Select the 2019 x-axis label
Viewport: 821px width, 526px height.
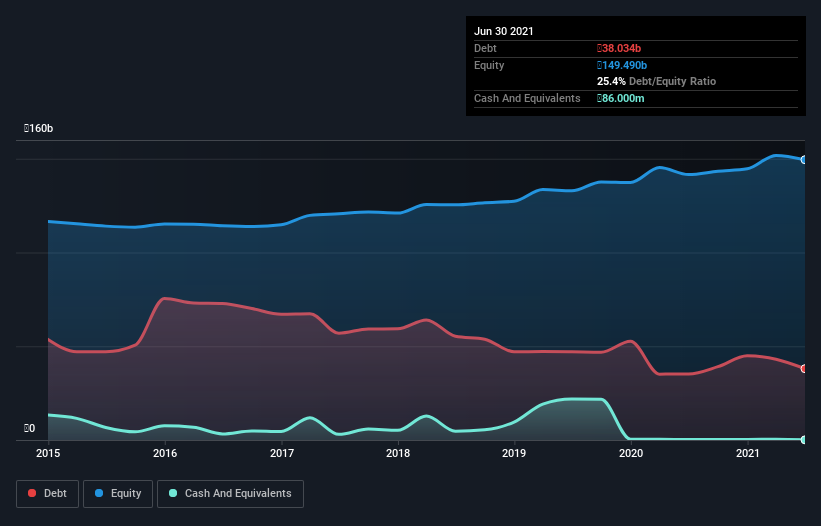[x=514, y=453]
